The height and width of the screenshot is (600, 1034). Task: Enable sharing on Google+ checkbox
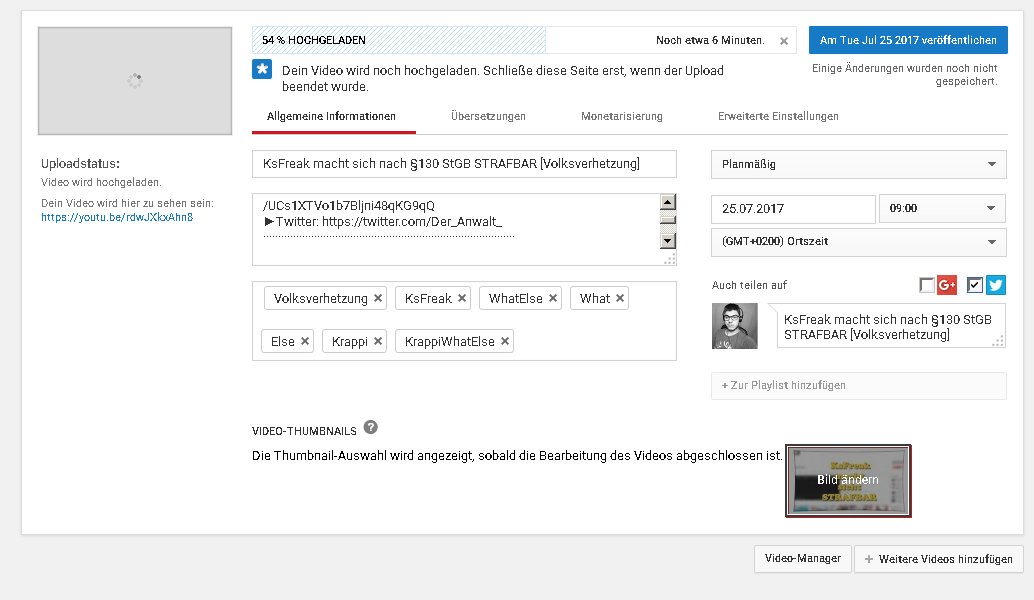[927, 285]
